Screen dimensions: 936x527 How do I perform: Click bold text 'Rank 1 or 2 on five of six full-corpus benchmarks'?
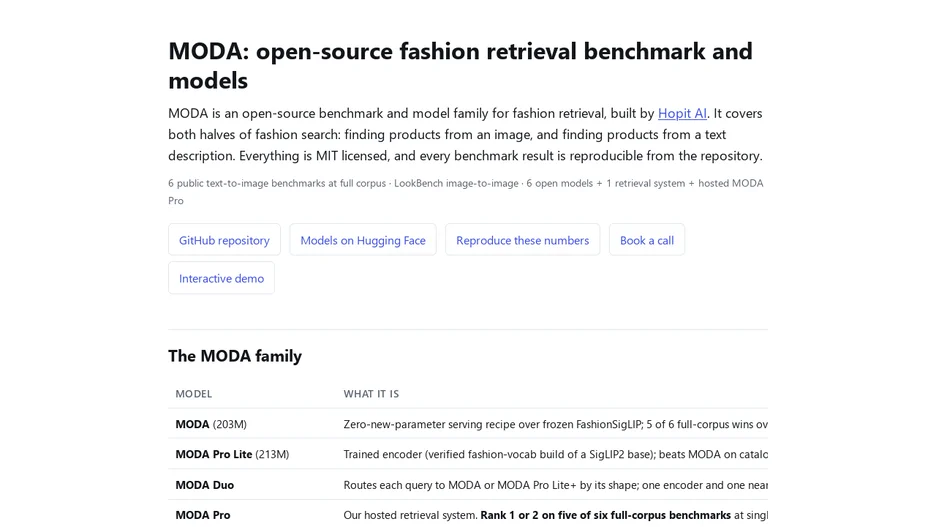605,514
